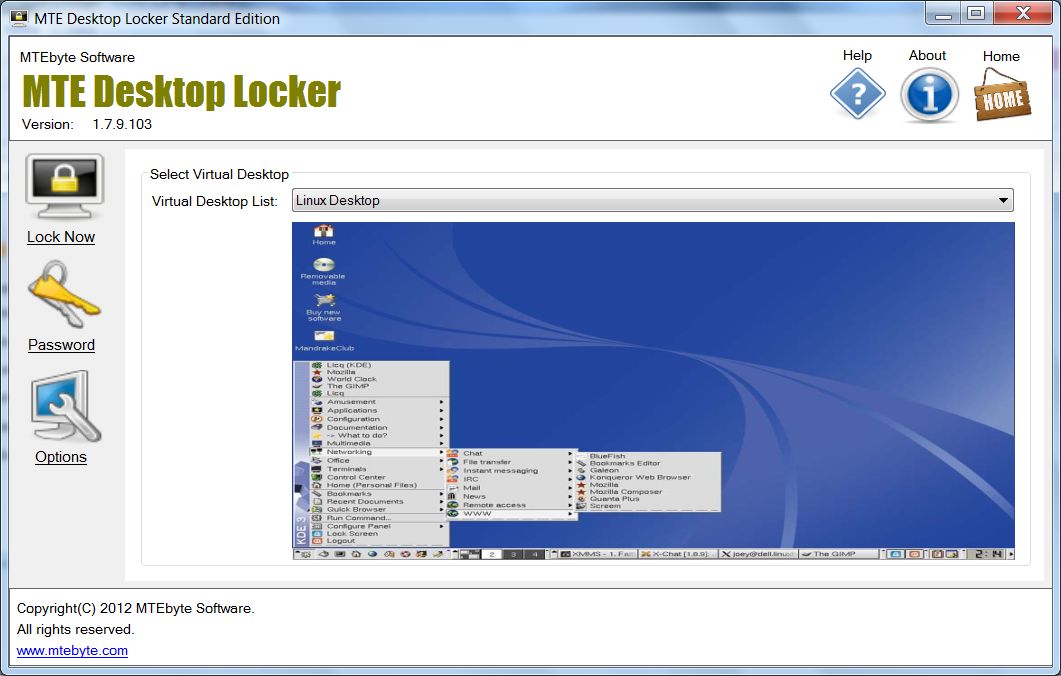Image resolution: width=1061 pixels, height=676 pixels.
Task: Close the MTE Desktop Locker window
Action: [x=1022, y=14]
